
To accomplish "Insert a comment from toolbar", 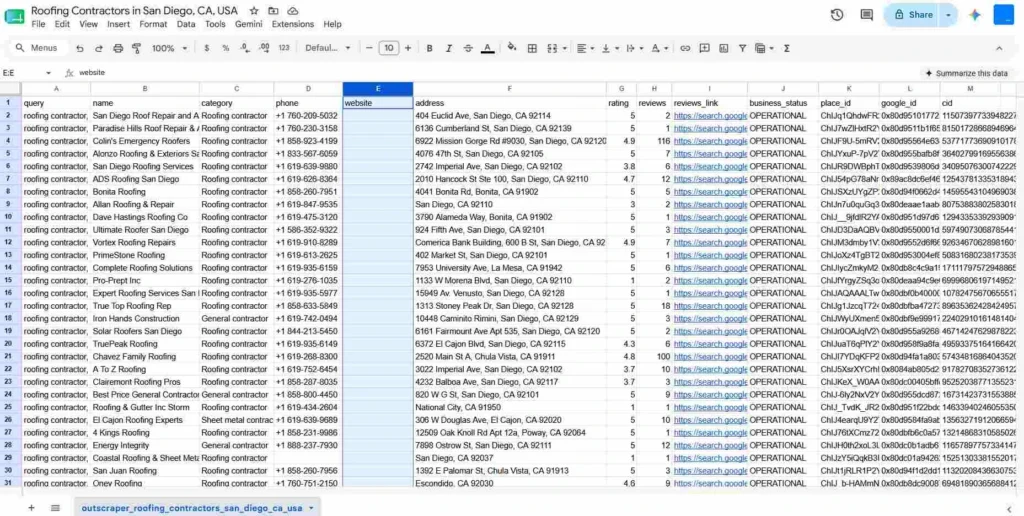I will [704, 48].
